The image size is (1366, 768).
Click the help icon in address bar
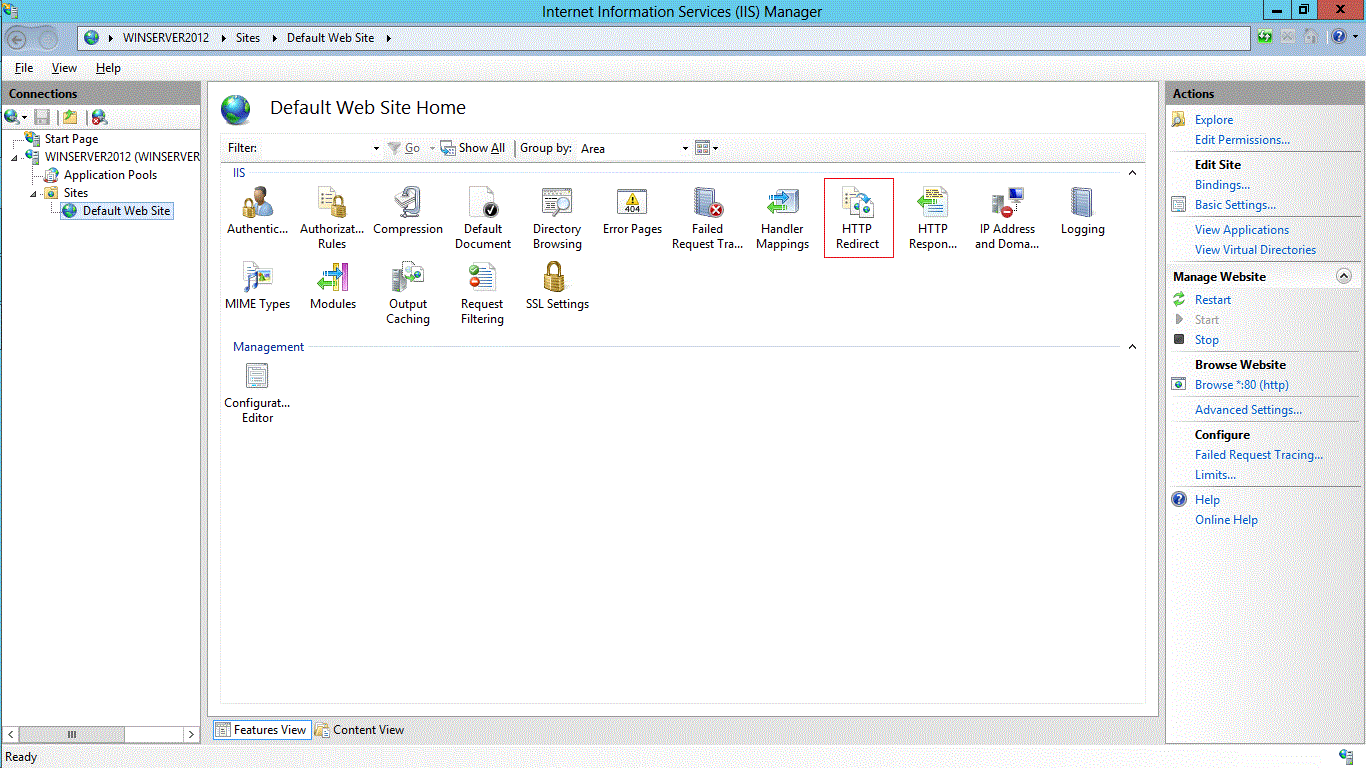(x=1338, y=37)
